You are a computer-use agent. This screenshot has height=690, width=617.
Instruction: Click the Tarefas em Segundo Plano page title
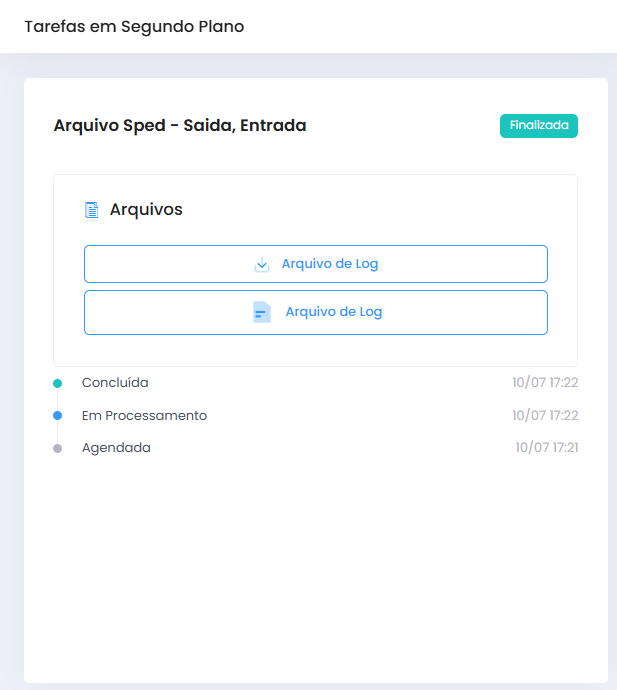(x=134, y=27)
